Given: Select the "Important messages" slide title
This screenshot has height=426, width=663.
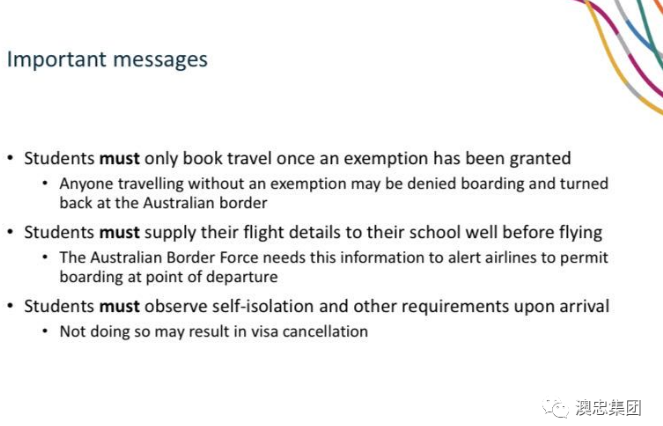Looking at the screenshot, I should click(x=108, y=59).
